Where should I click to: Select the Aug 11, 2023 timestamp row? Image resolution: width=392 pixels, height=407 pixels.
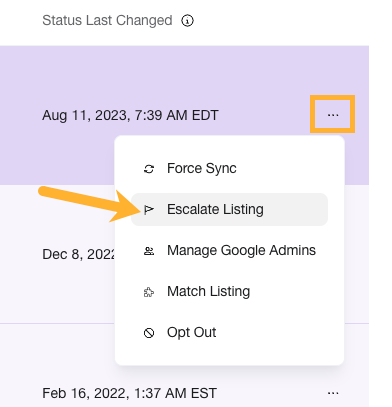pyautogui.click(x=130, y=115)
